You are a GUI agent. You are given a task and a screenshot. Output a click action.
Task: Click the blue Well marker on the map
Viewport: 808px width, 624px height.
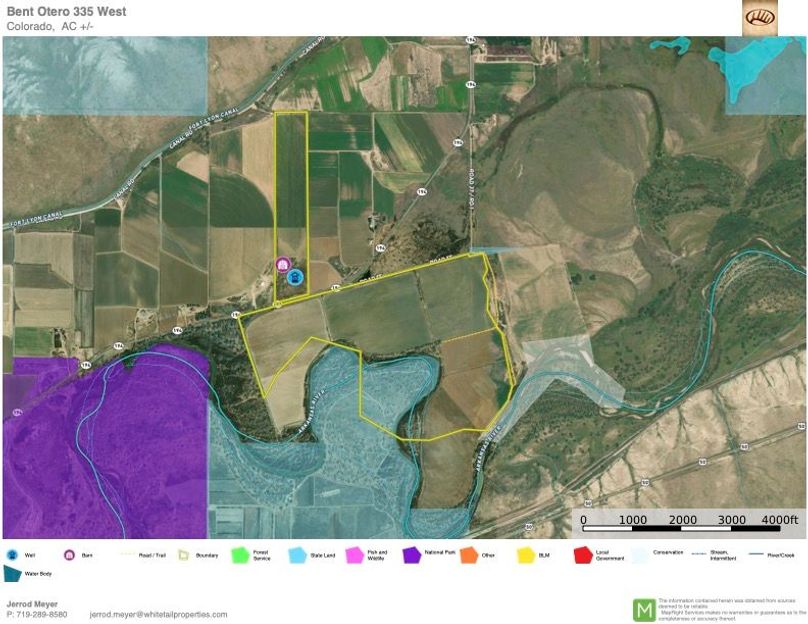[x=295, y=277]
